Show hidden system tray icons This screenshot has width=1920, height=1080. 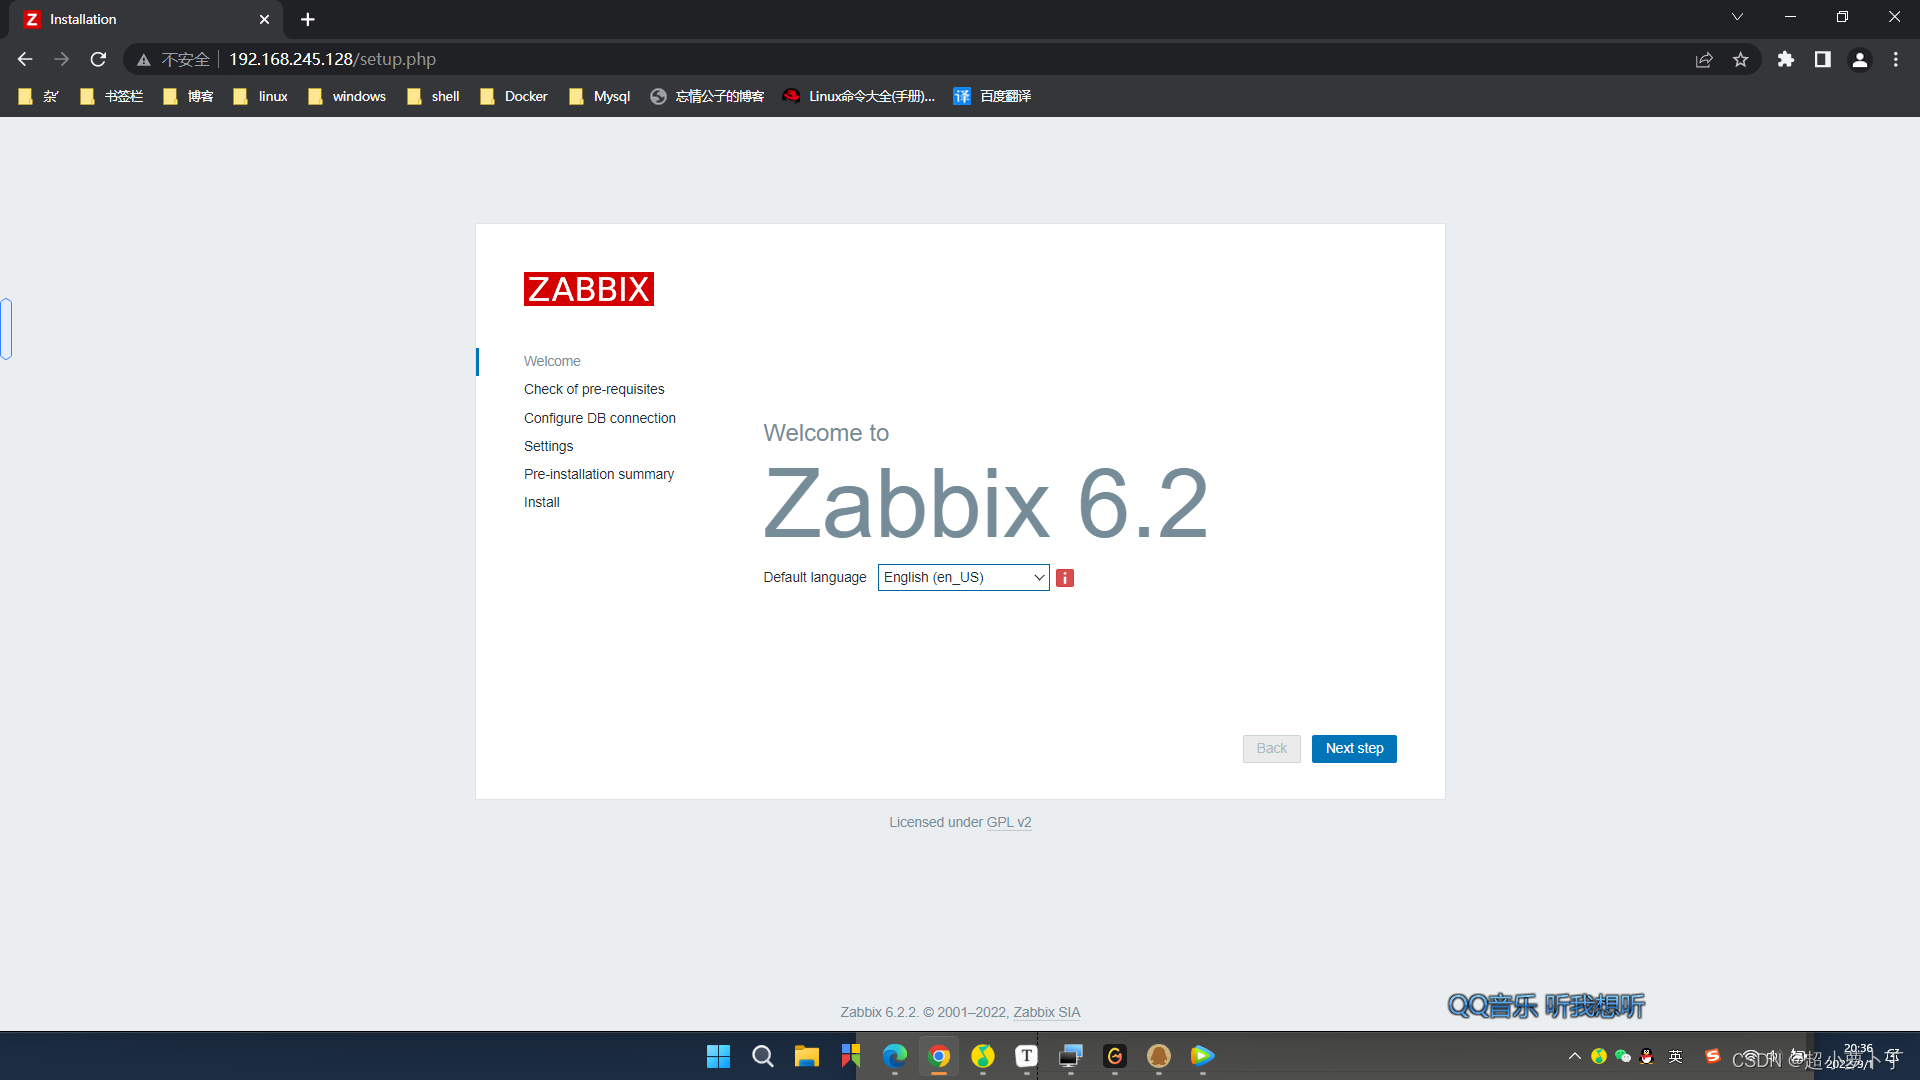click(x=1575, y=1056)
